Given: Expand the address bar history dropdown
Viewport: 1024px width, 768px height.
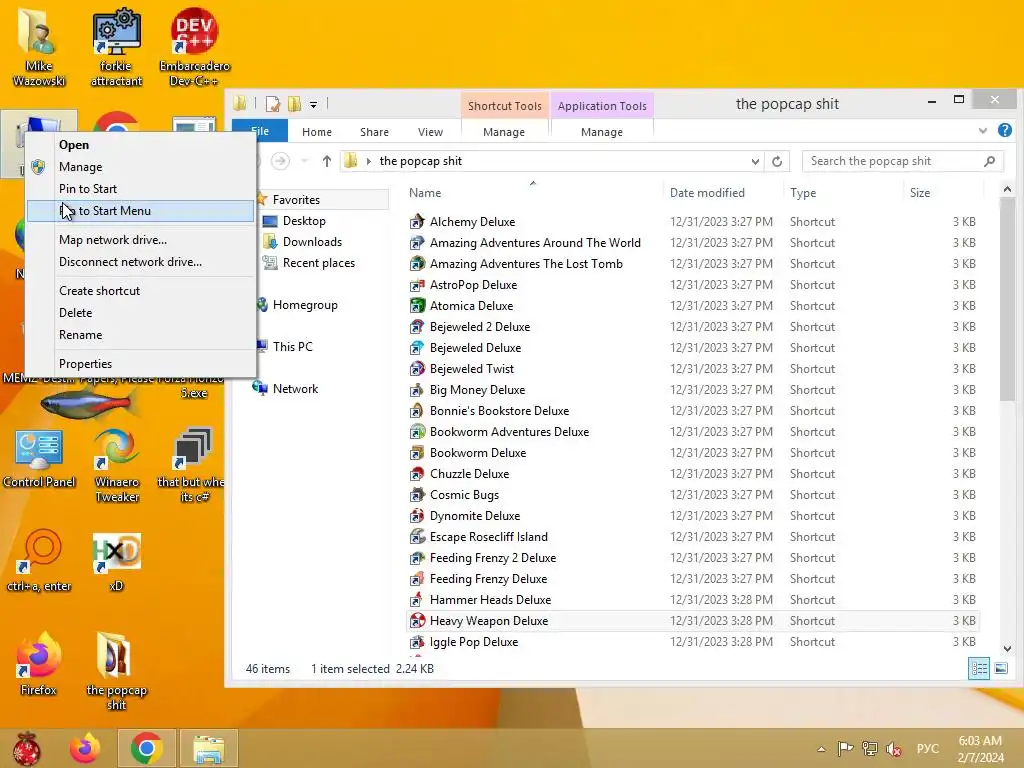Looking at the screenshot, I should point(755,161).
